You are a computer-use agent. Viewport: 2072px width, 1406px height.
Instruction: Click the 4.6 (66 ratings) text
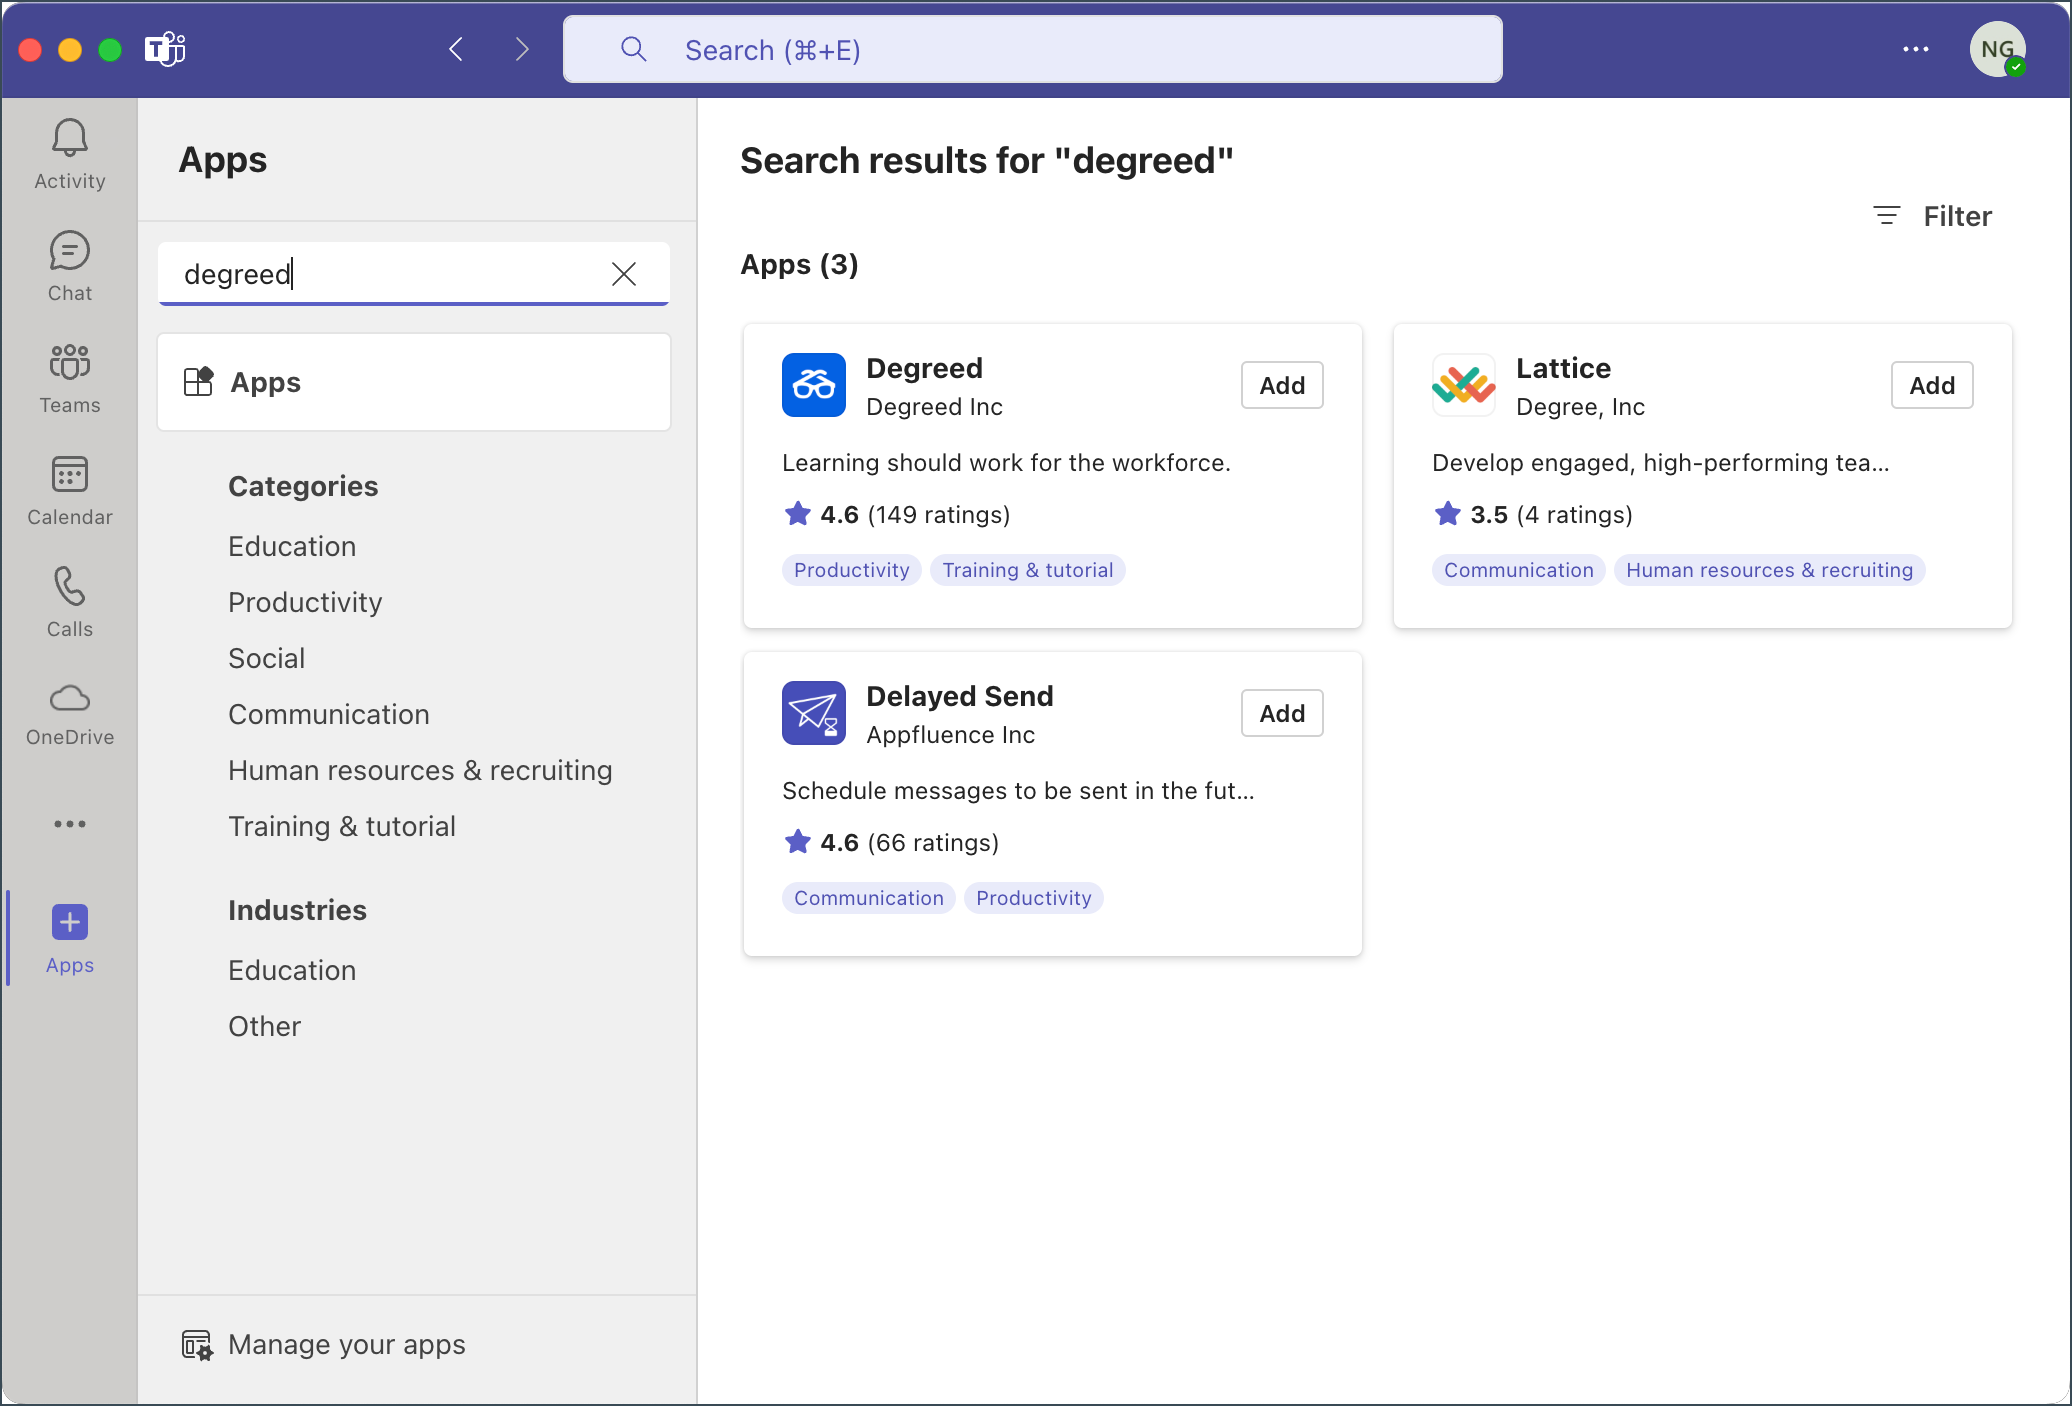910,843
